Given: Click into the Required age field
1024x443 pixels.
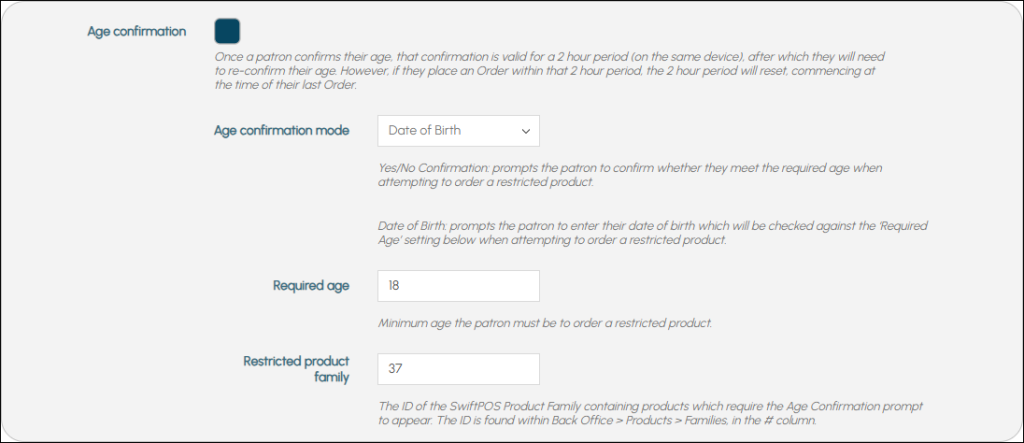Looking at the screenshot, I should (x=458, y=286).
